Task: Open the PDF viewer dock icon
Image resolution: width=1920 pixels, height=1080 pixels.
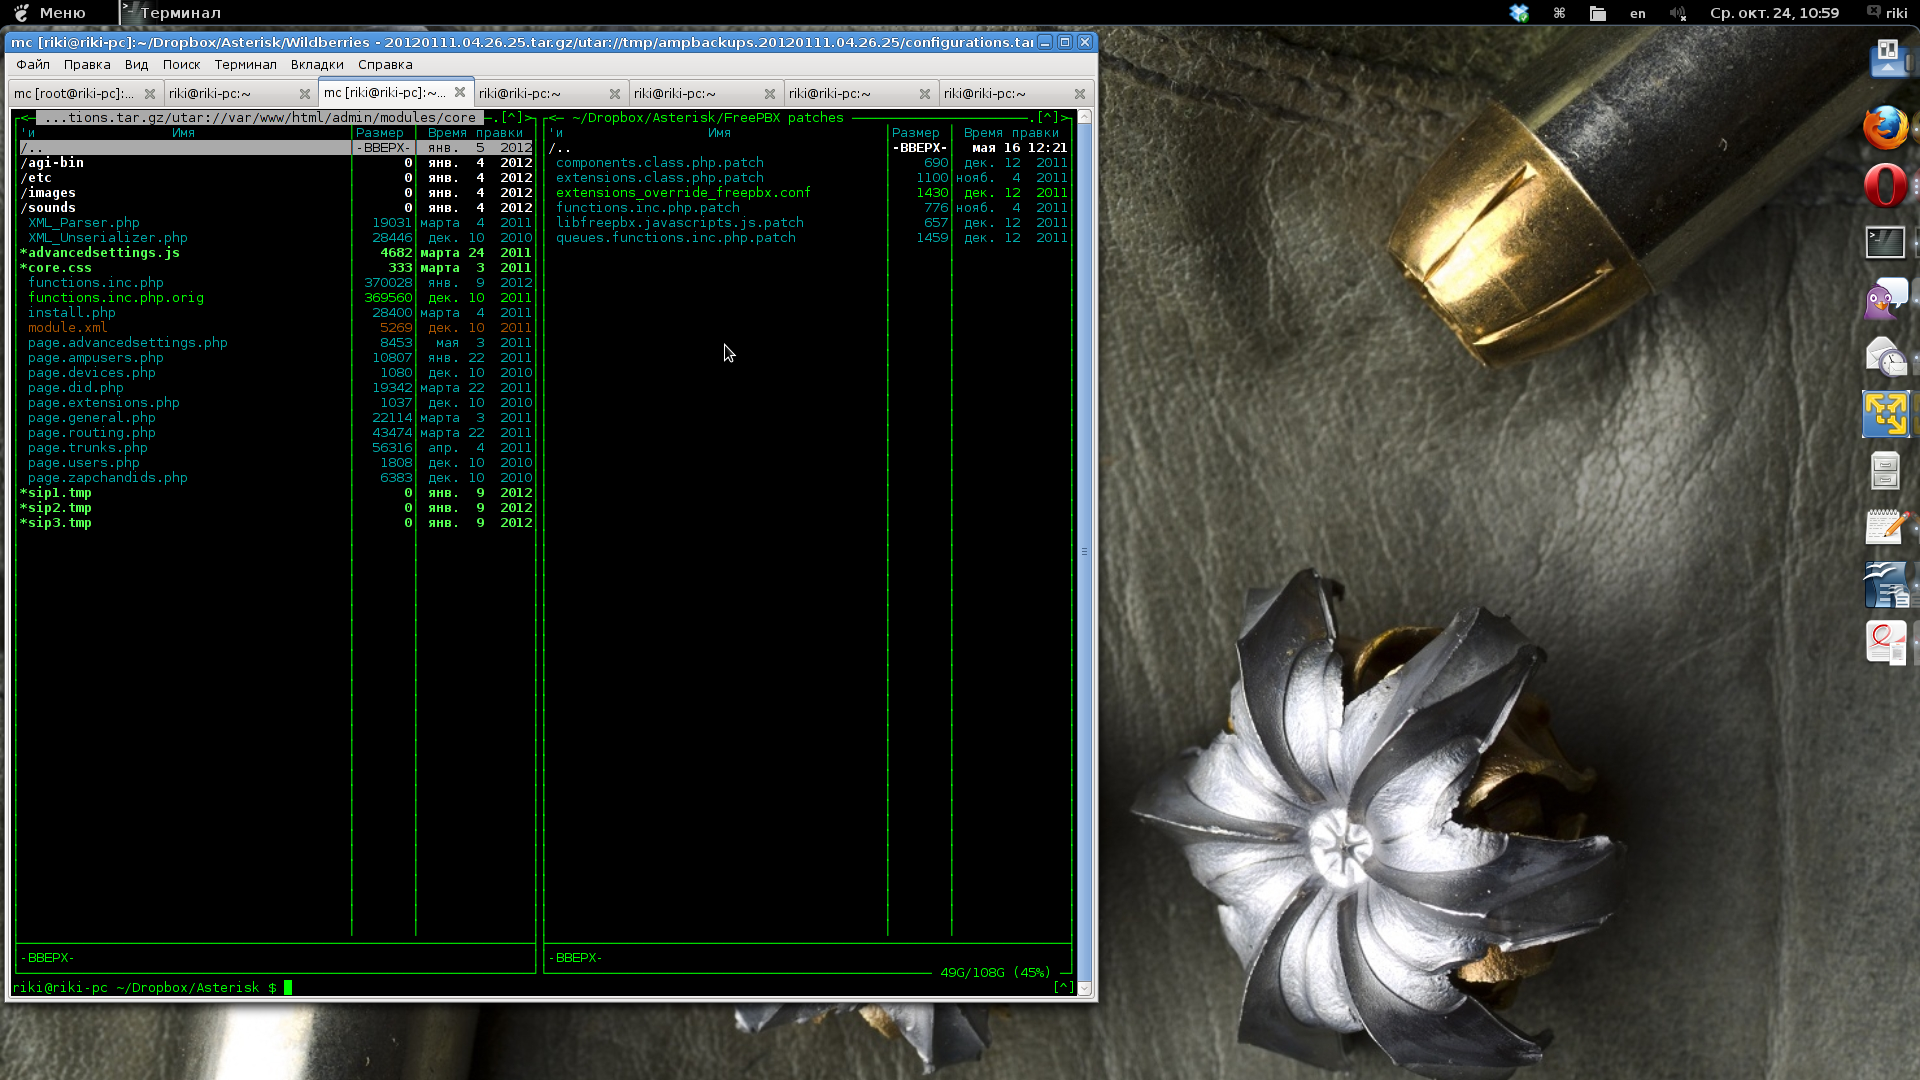Action: [x=1886, y=642]
